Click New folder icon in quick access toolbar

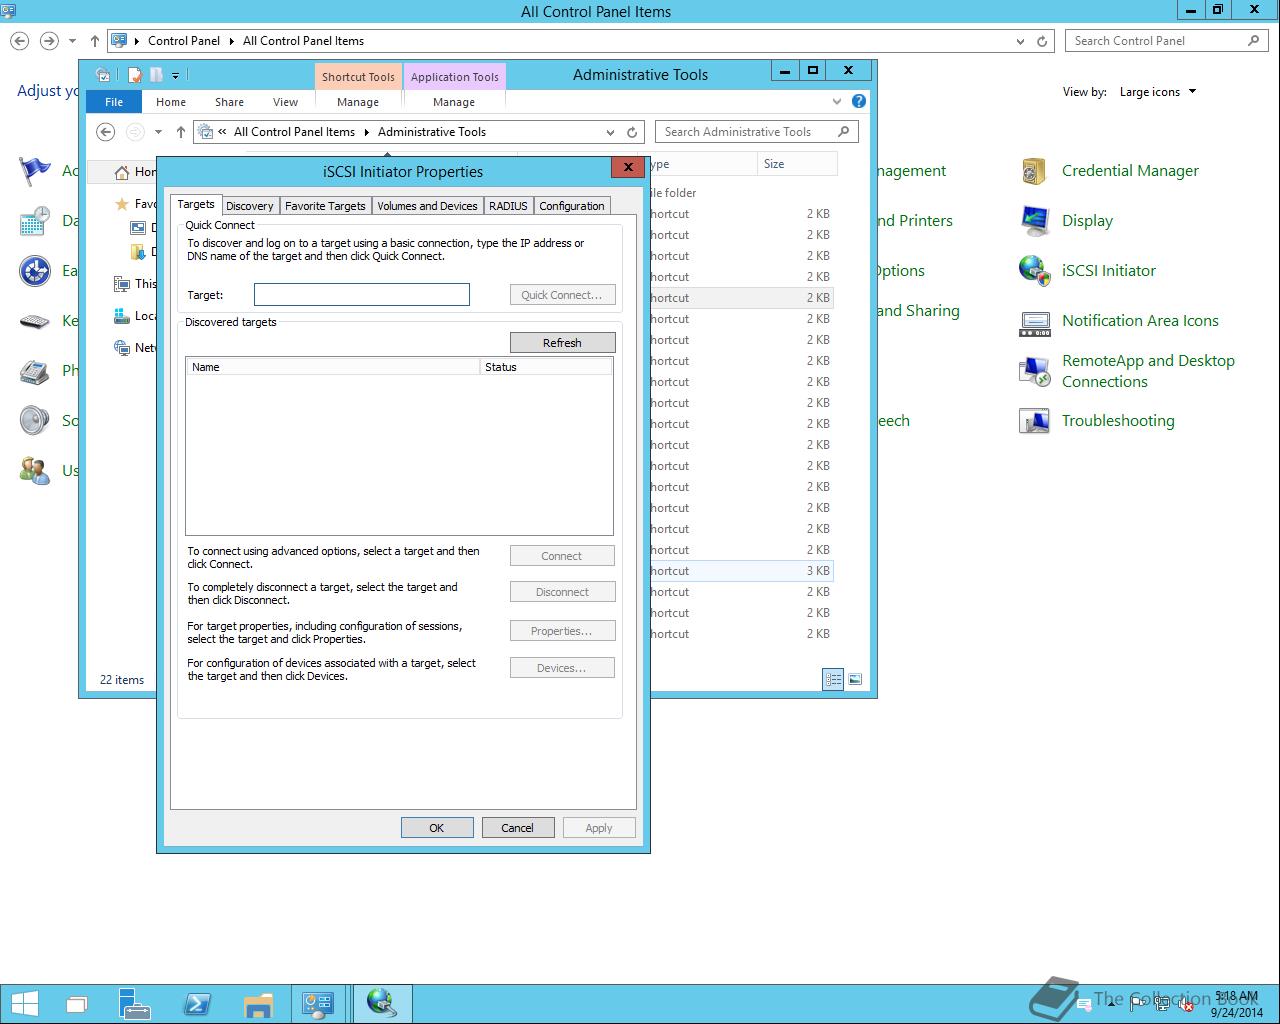(156, 75)
